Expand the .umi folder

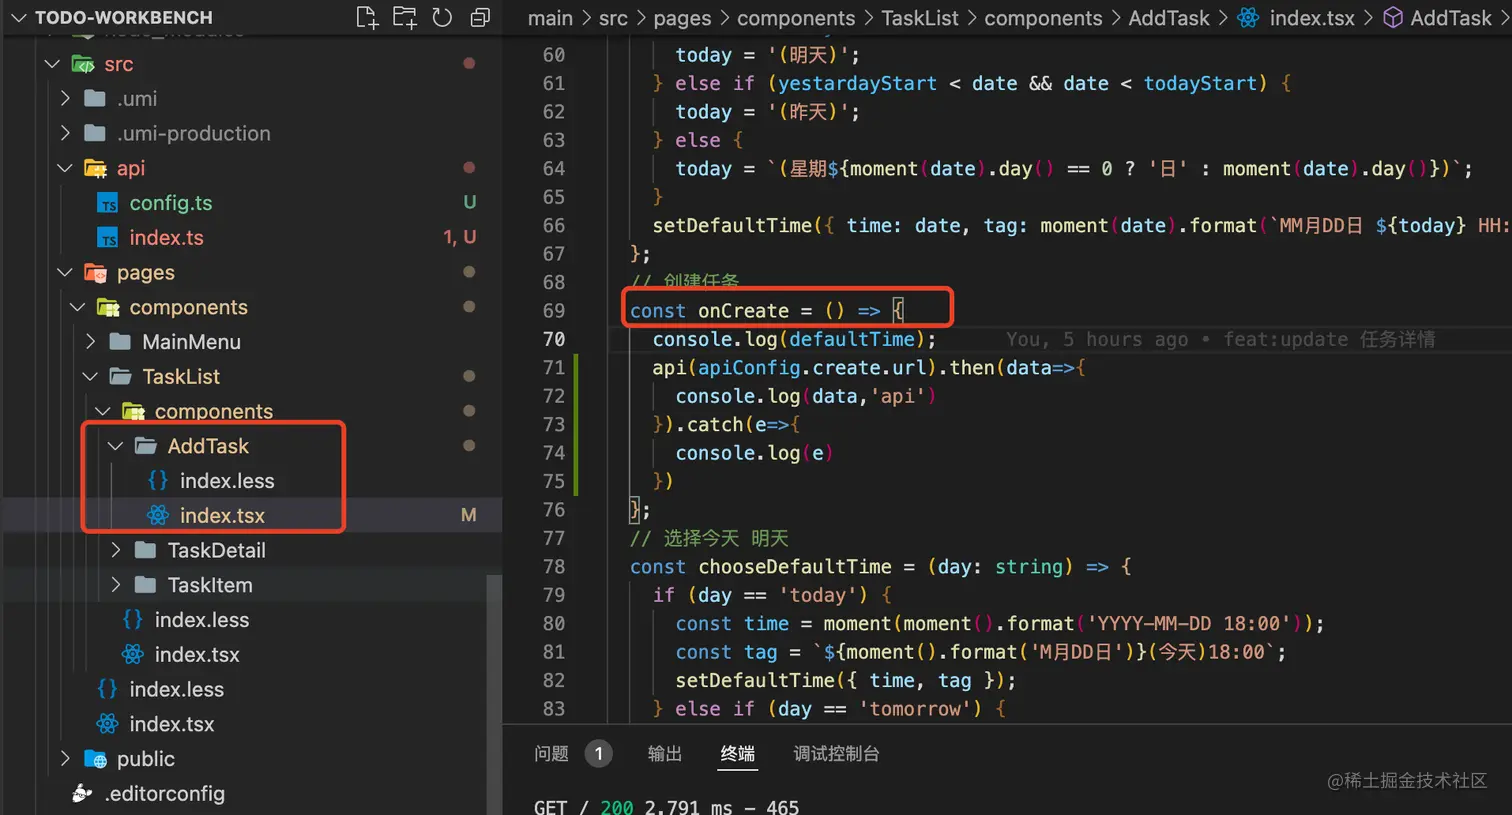click(x=65, y=98)
